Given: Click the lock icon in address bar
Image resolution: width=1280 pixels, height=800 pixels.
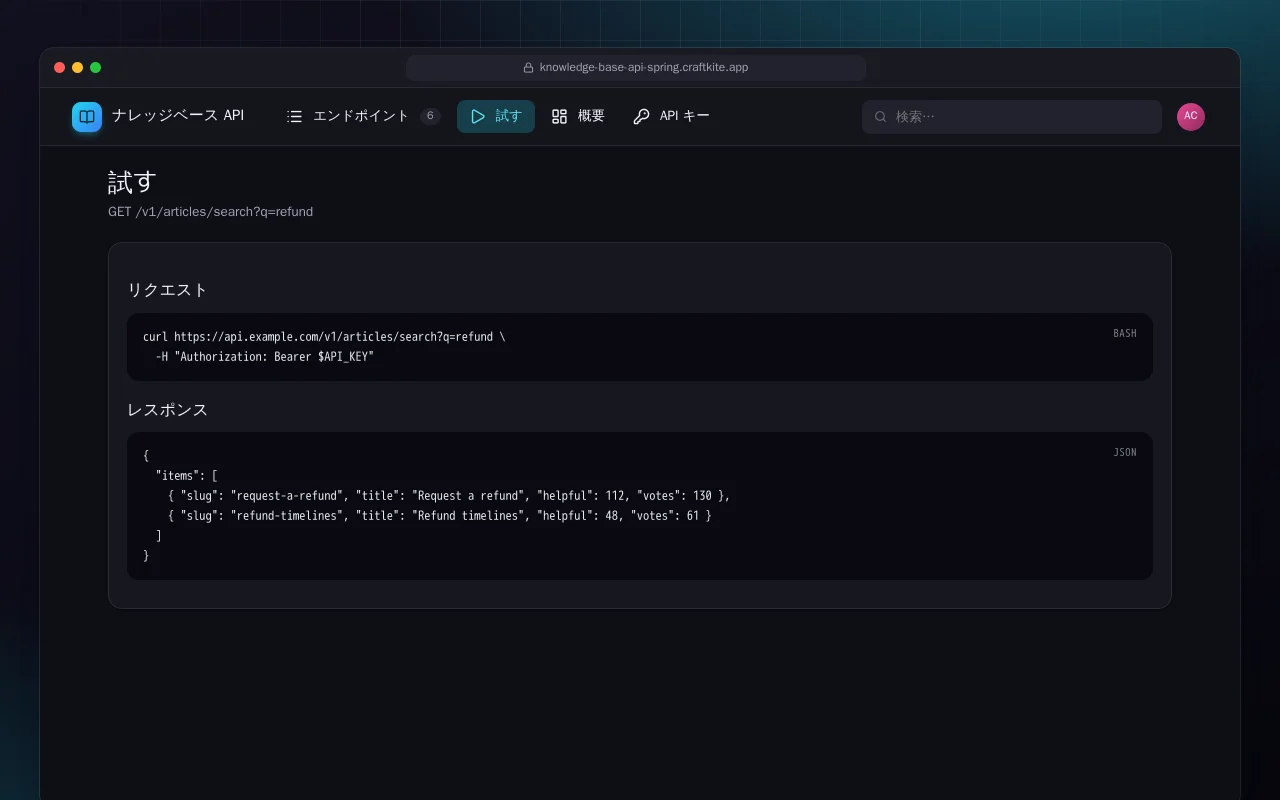Looking at the screenshot, I should click(528, 68).
